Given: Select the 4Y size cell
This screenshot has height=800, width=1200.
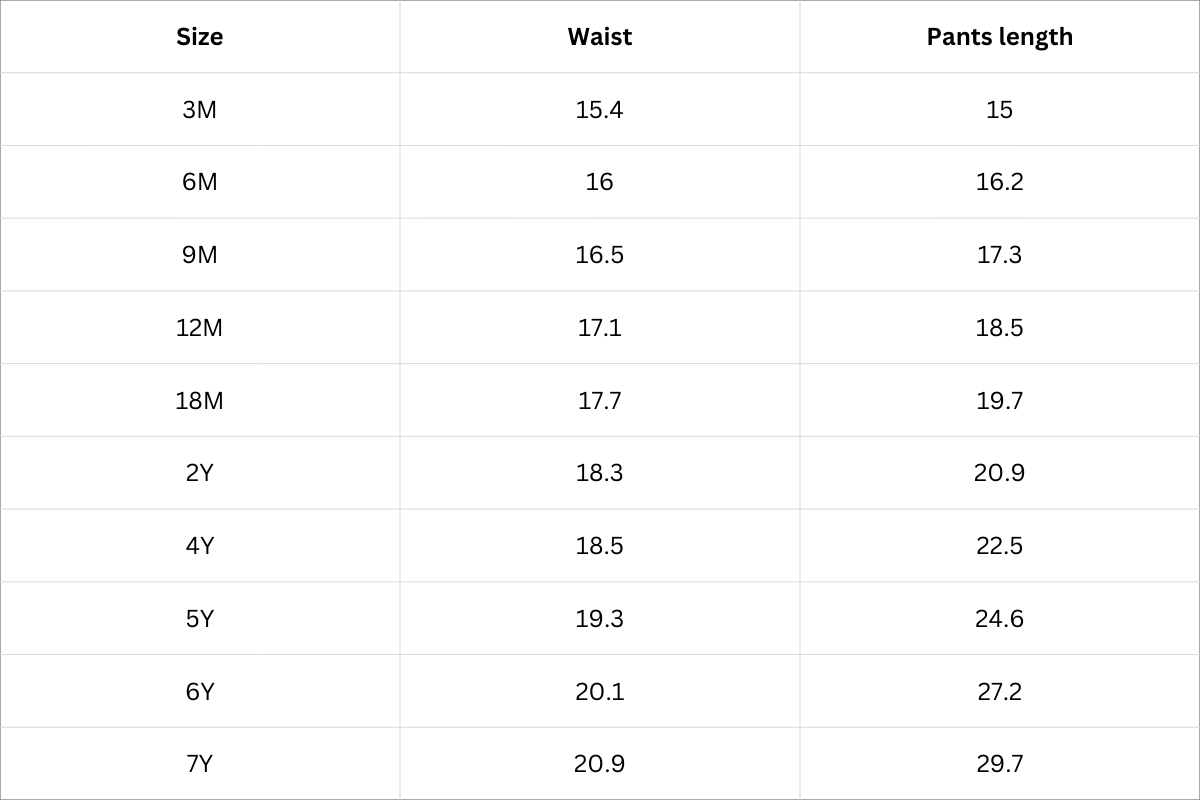Looking at the screenshot, I should 200,546.
